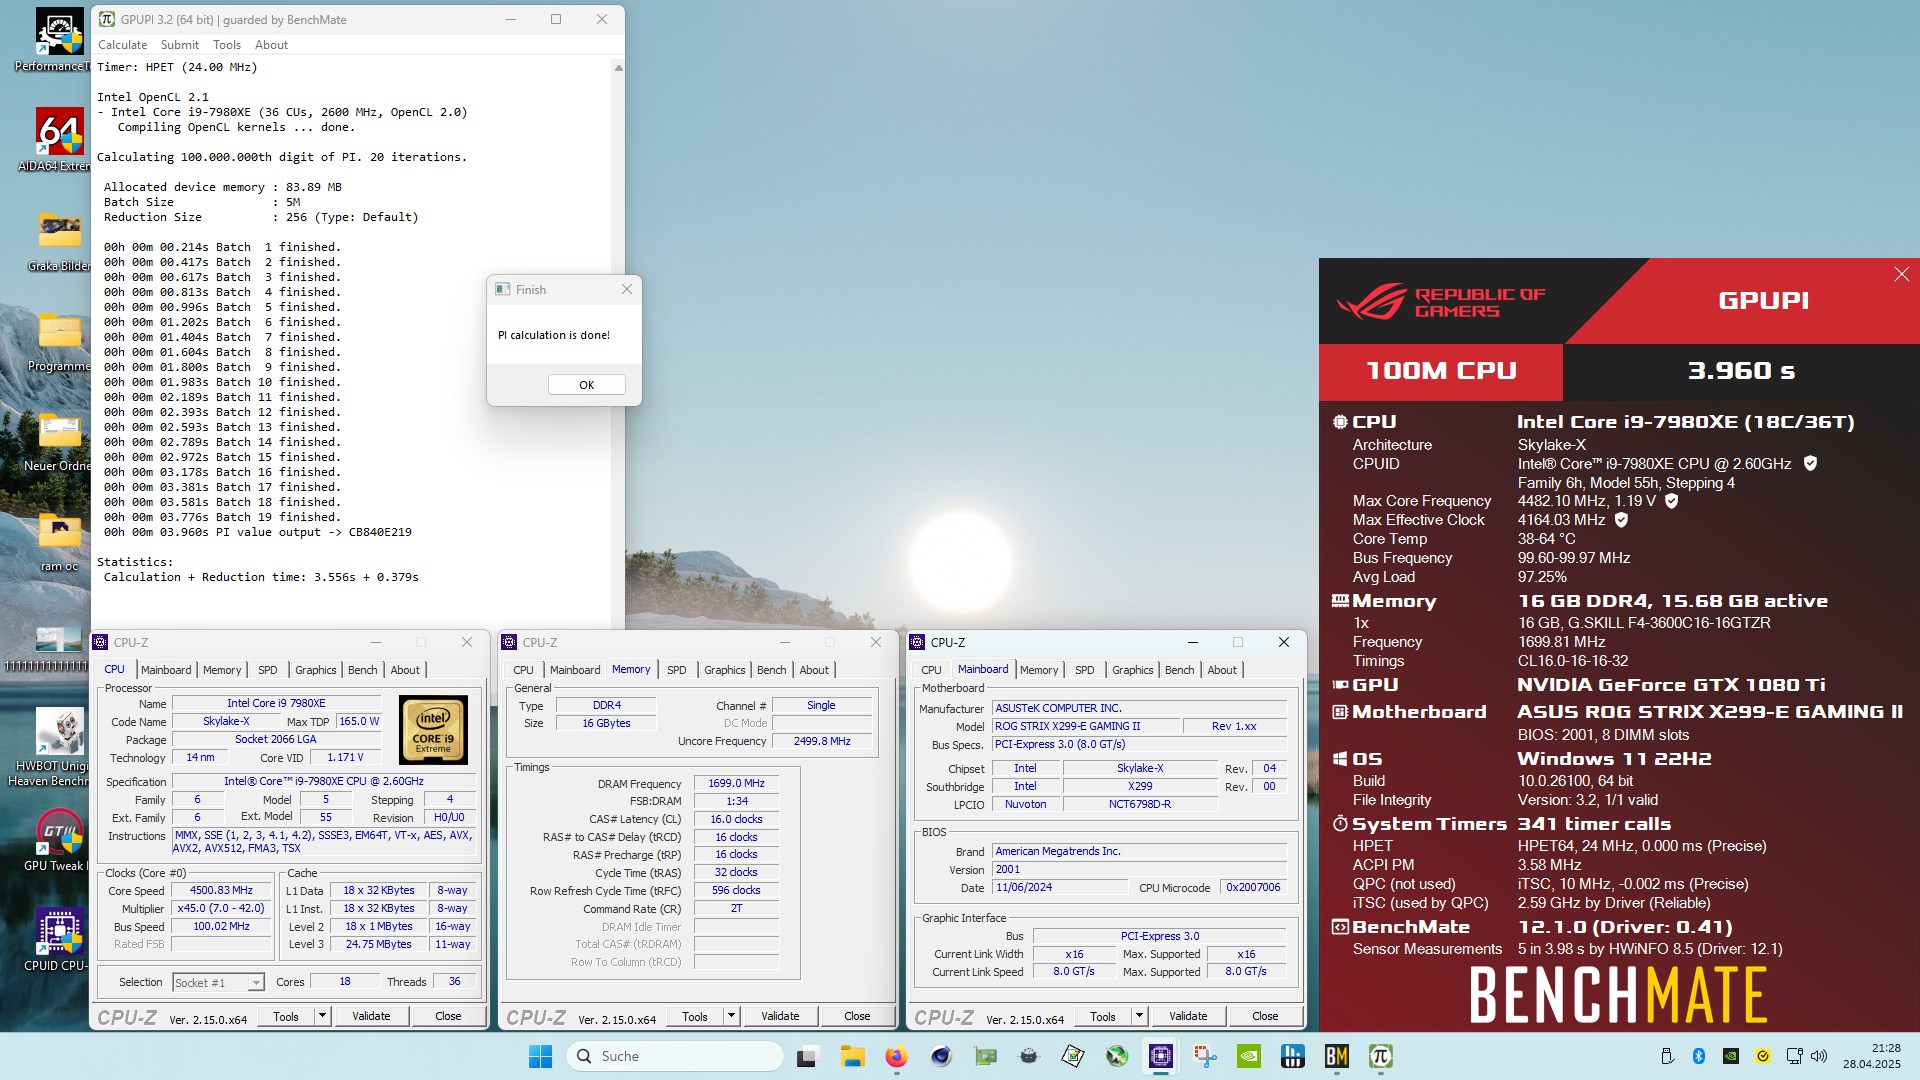
Task: Open HWBOT Unigine Heaven Benchmark shortcut
Action: click(x=60, y=745)
